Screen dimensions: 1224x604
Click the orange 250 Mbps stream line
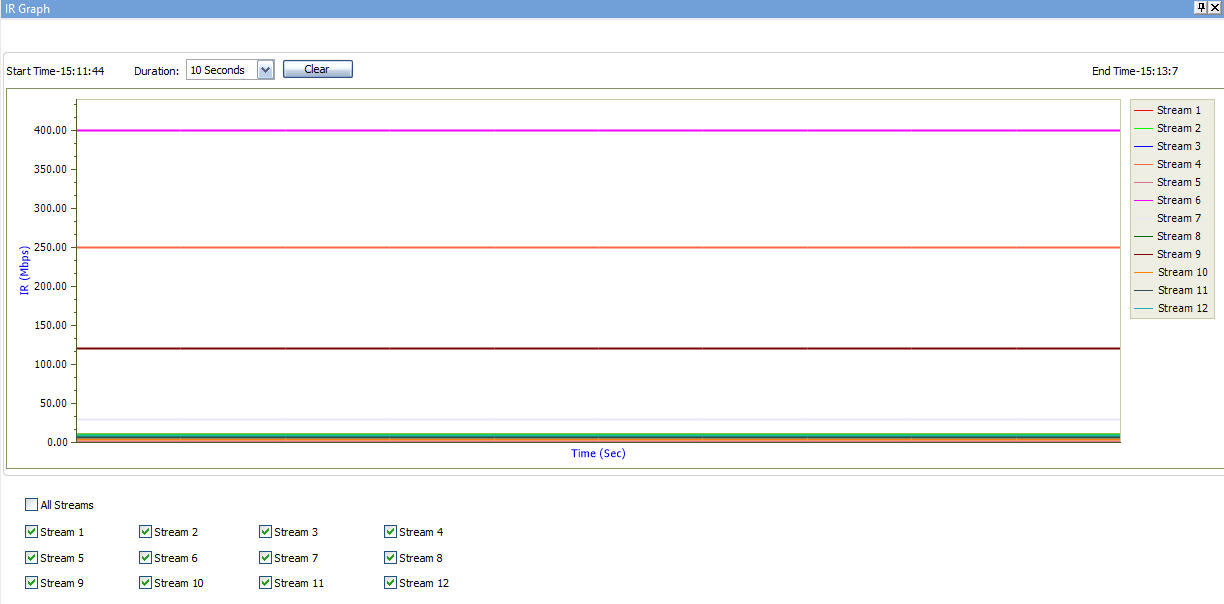tap(598, 247)
